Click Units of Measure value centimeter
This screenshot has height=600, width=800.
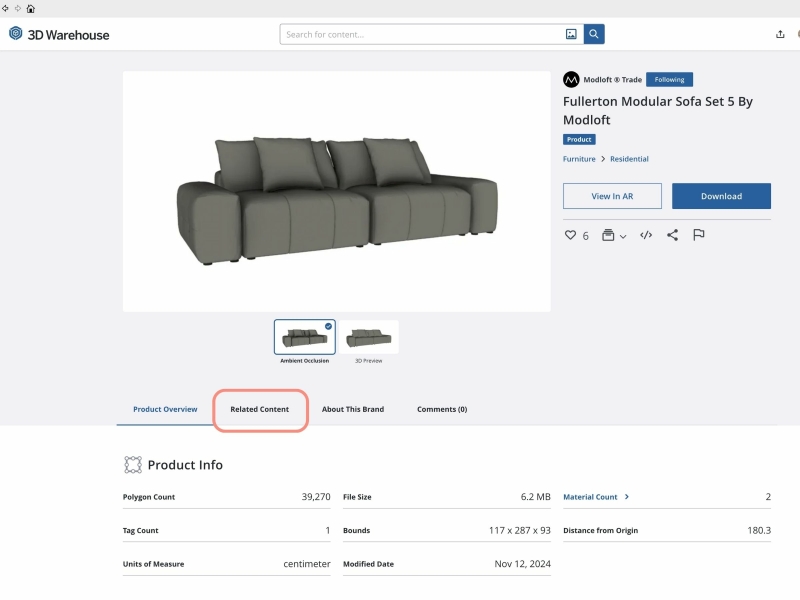(x=307, y=564)
